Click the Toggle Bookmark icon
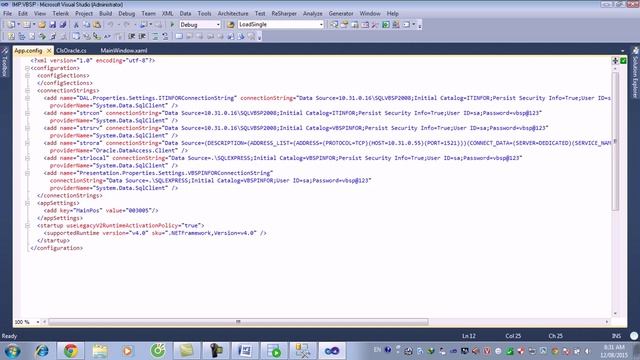 click(179, 36)
